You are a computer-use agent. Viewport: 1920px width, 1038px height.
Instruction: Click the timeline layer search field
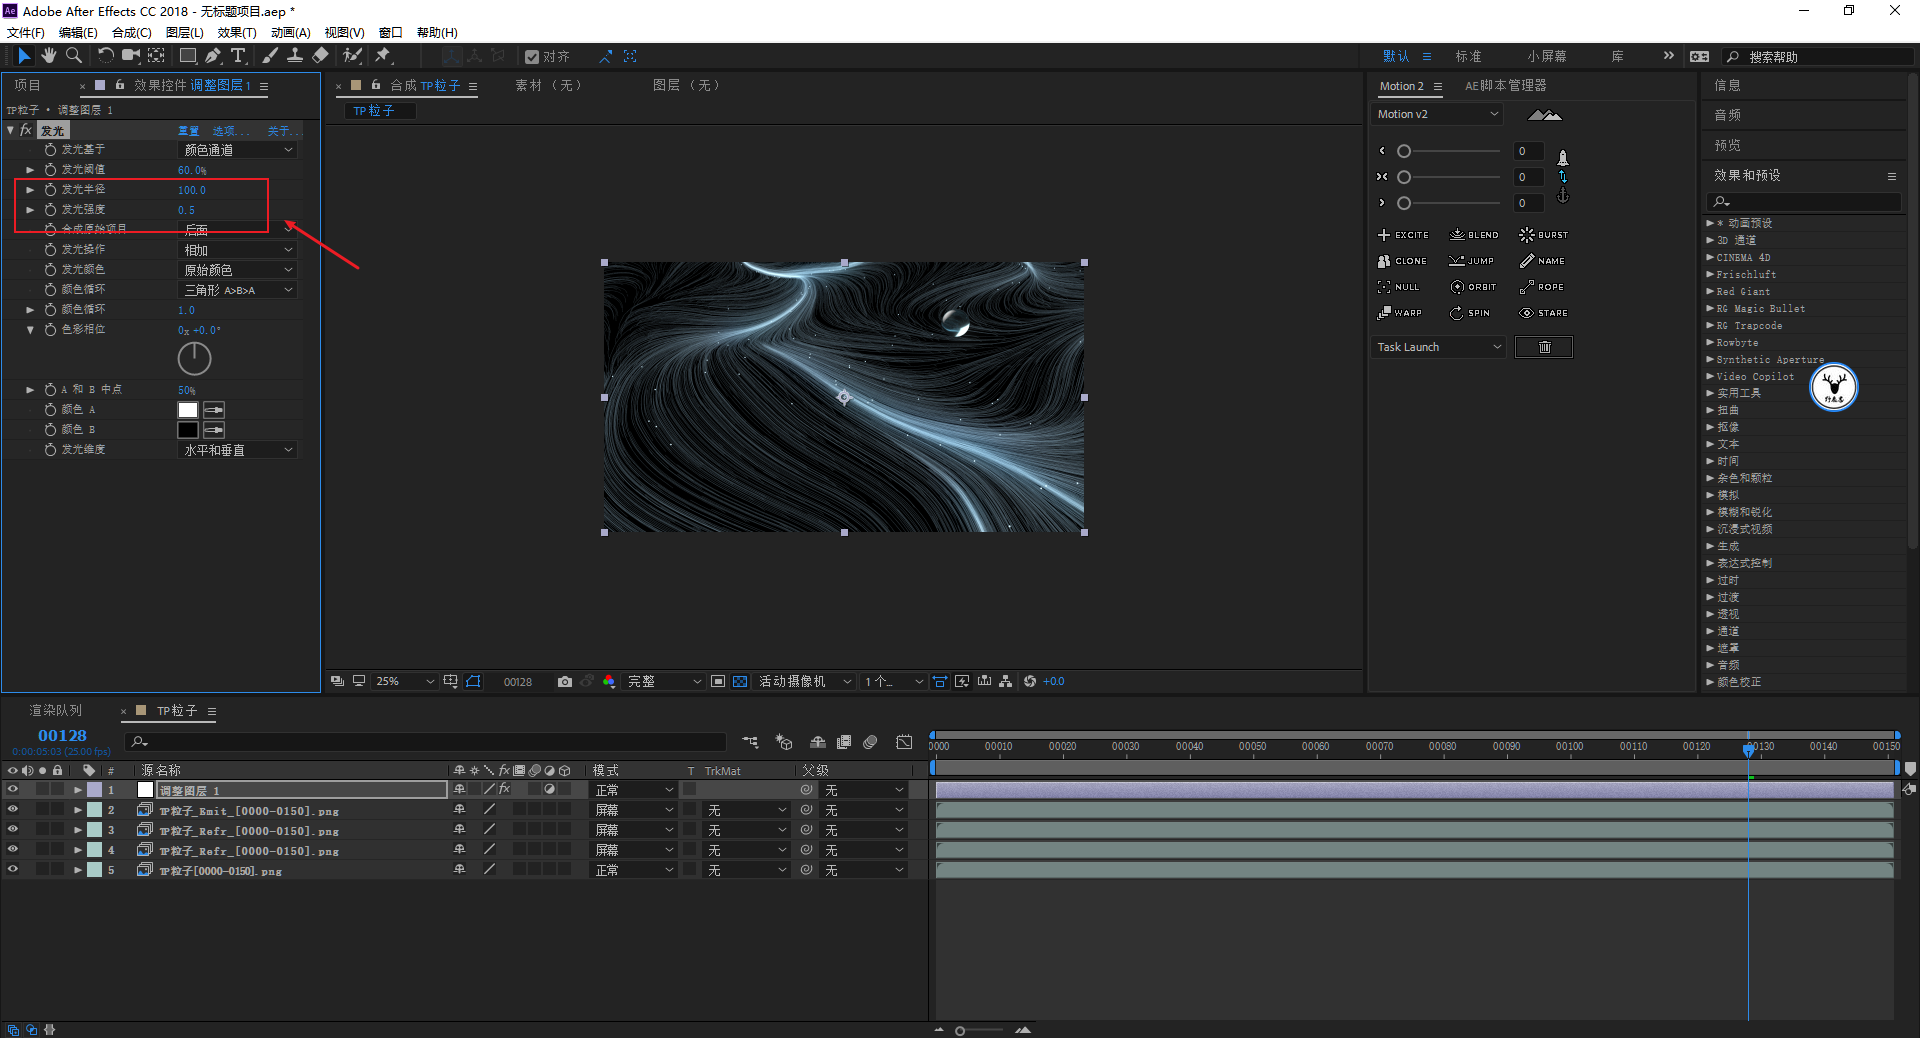[426, 742]
